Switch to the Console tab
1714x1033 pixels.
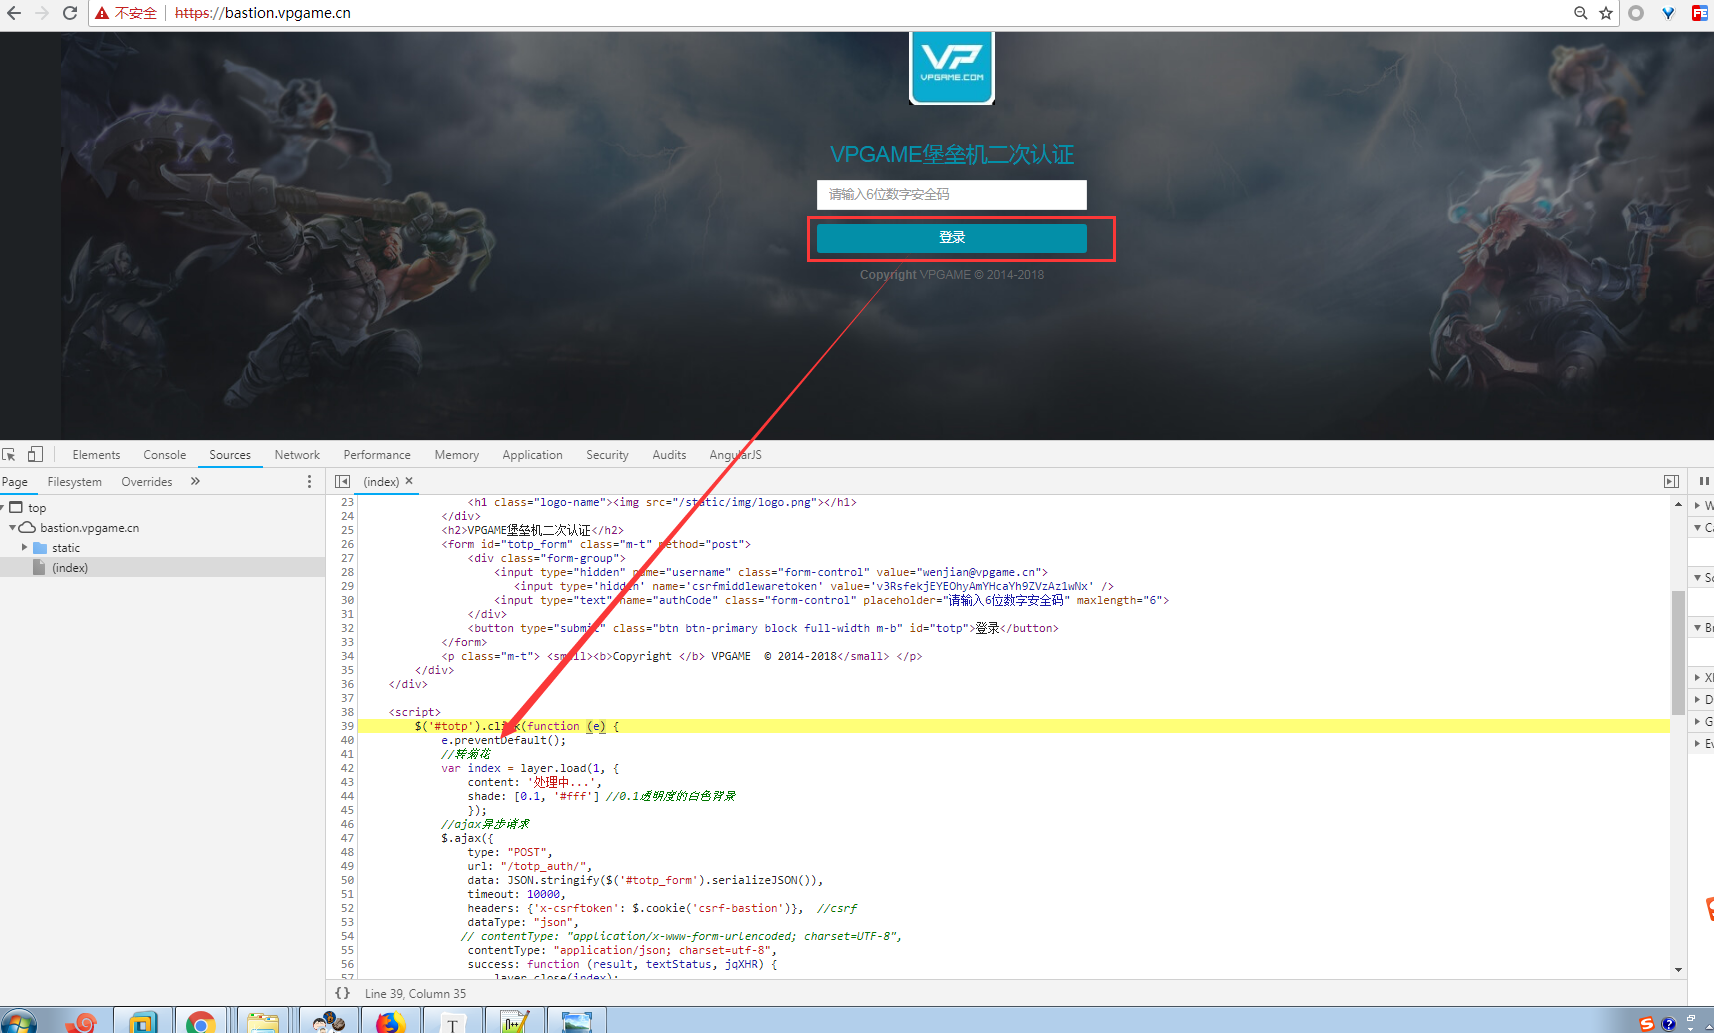coord(165,455)
